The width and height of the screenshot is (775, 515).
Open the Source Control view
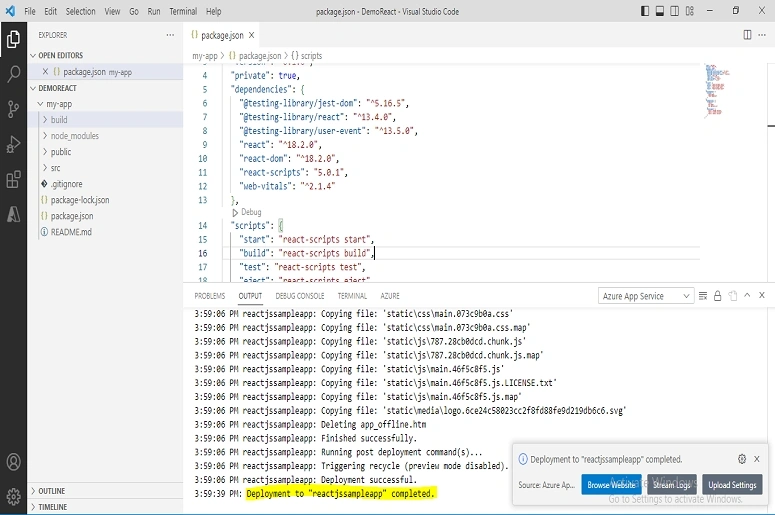click(13, 109)
